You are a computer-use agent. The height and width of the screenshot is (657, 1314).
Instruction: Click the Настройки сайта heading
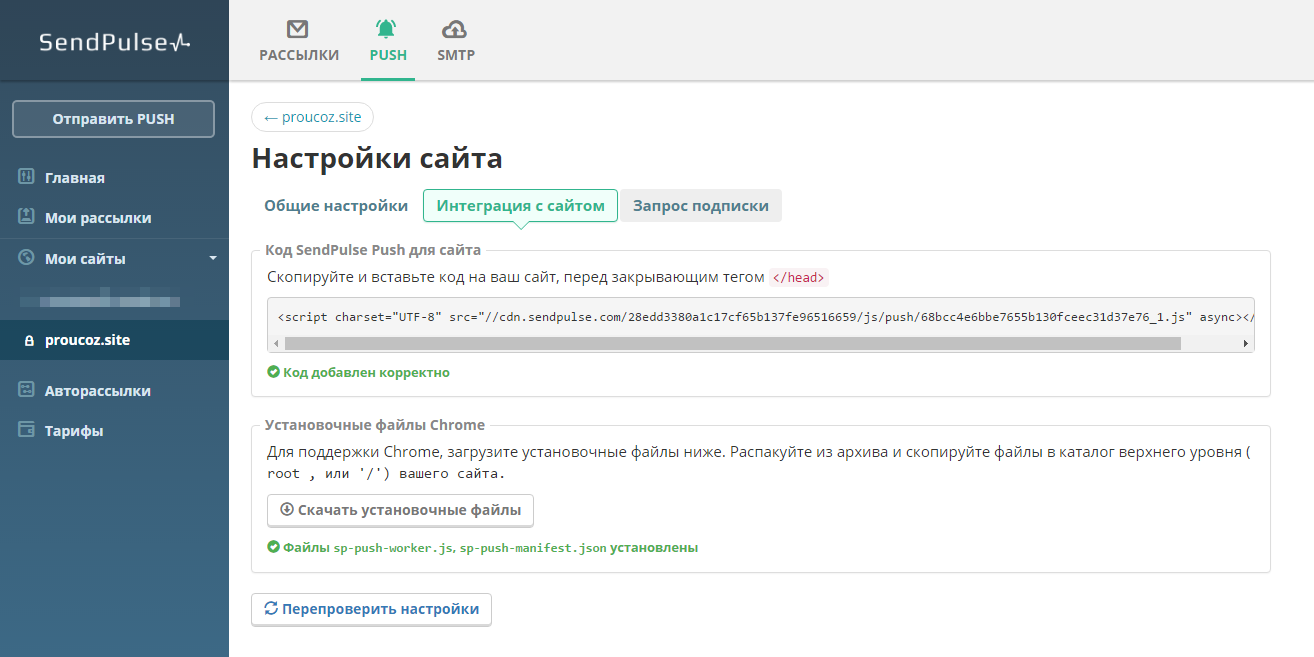(x=377, y=158)
